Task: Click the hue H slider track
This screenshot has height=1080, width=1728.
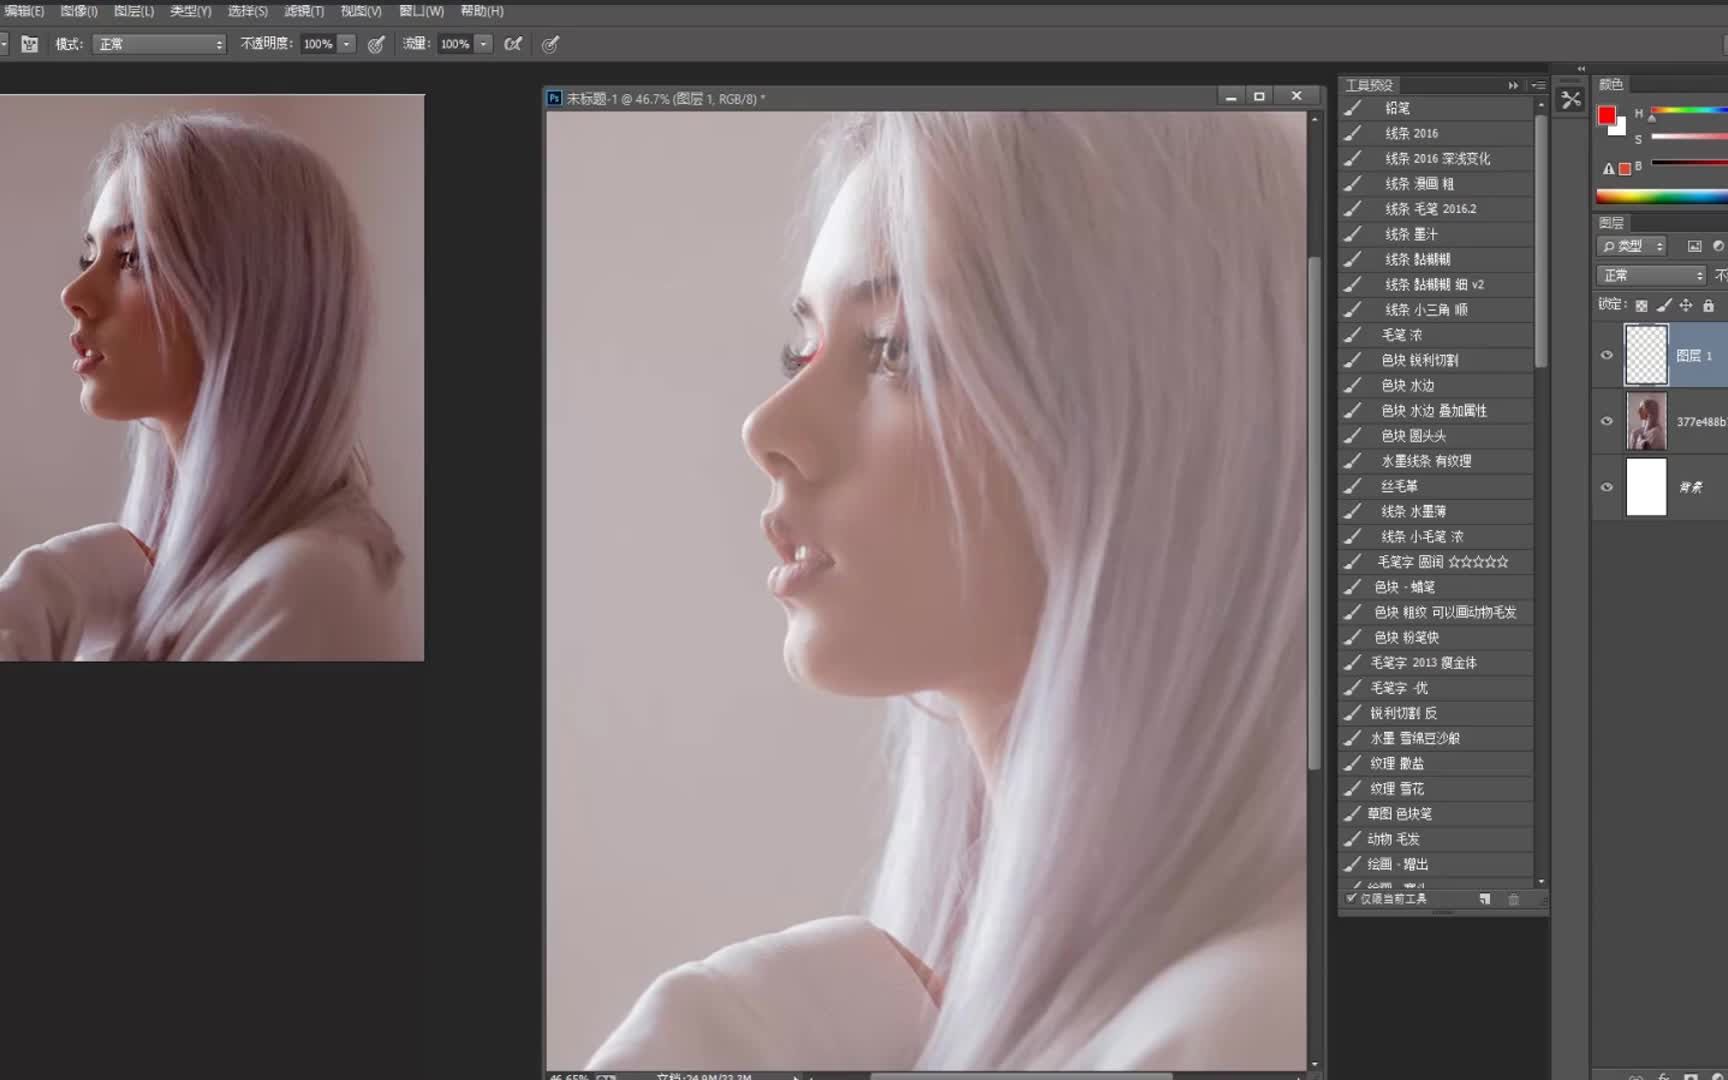Action: pos(1688,110)
